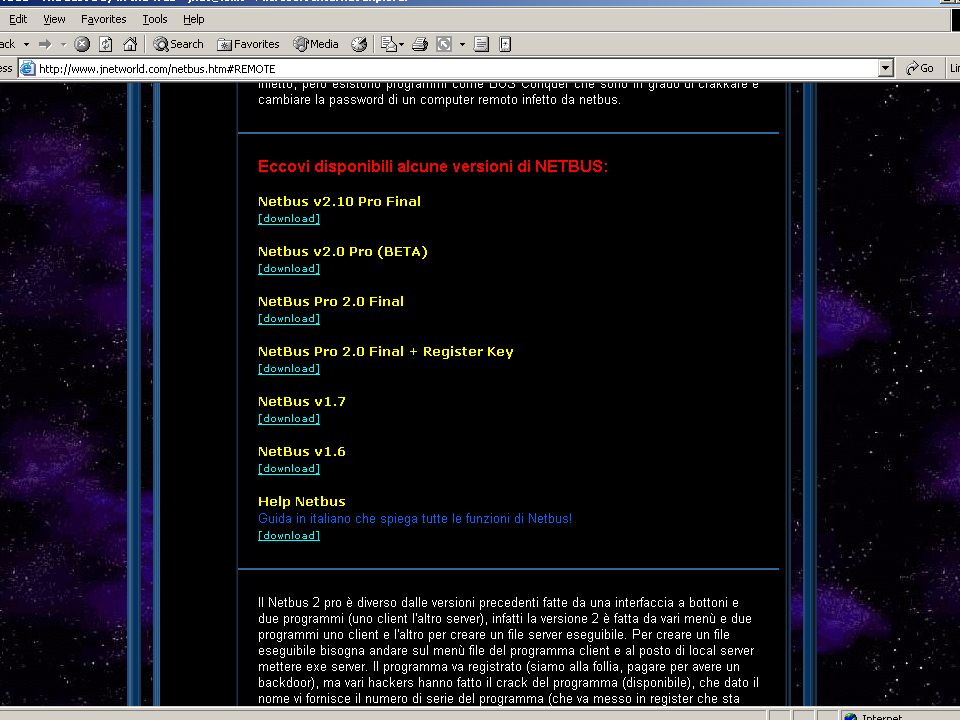The height and width of the screenshot is (720, 960).
Task: Open dropdown arrow beside gray resize icon
Action: 462,44
